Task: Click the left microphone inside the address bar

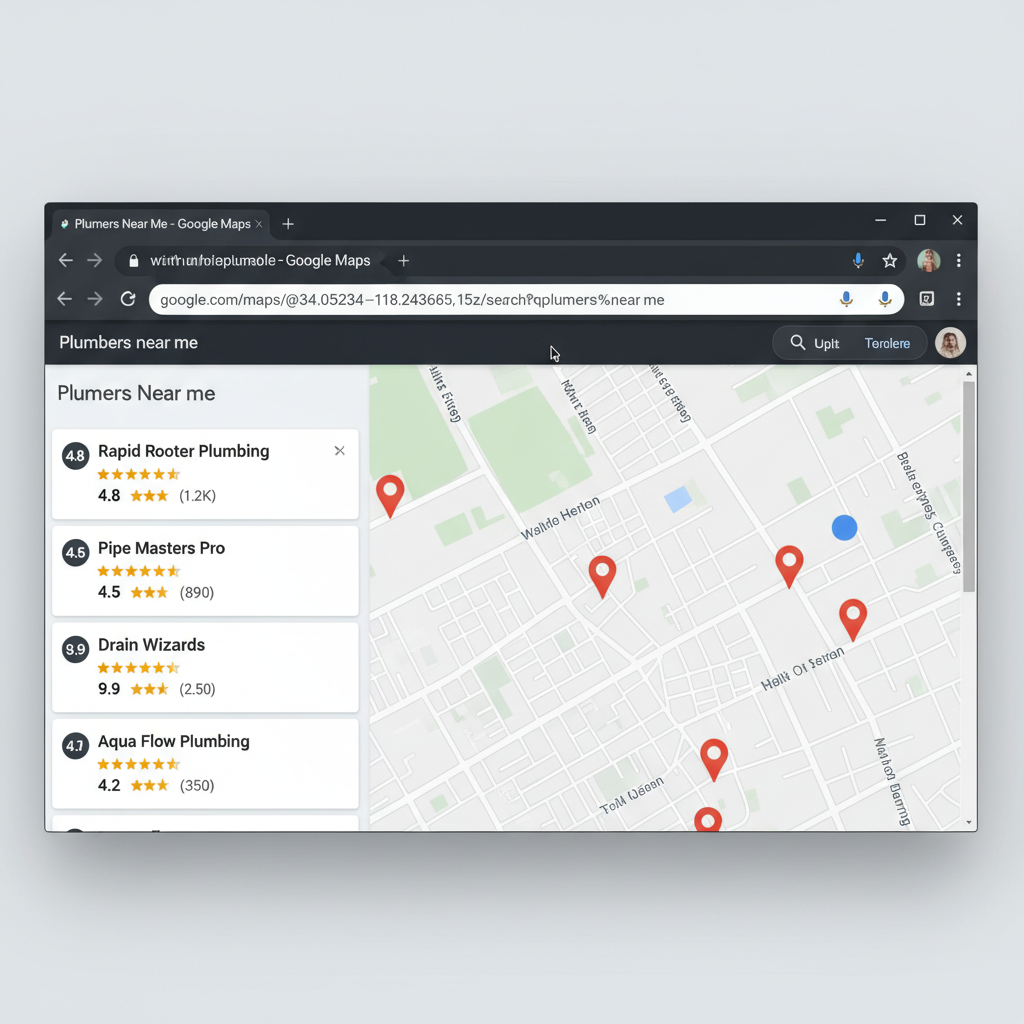Action: (846, 299)
